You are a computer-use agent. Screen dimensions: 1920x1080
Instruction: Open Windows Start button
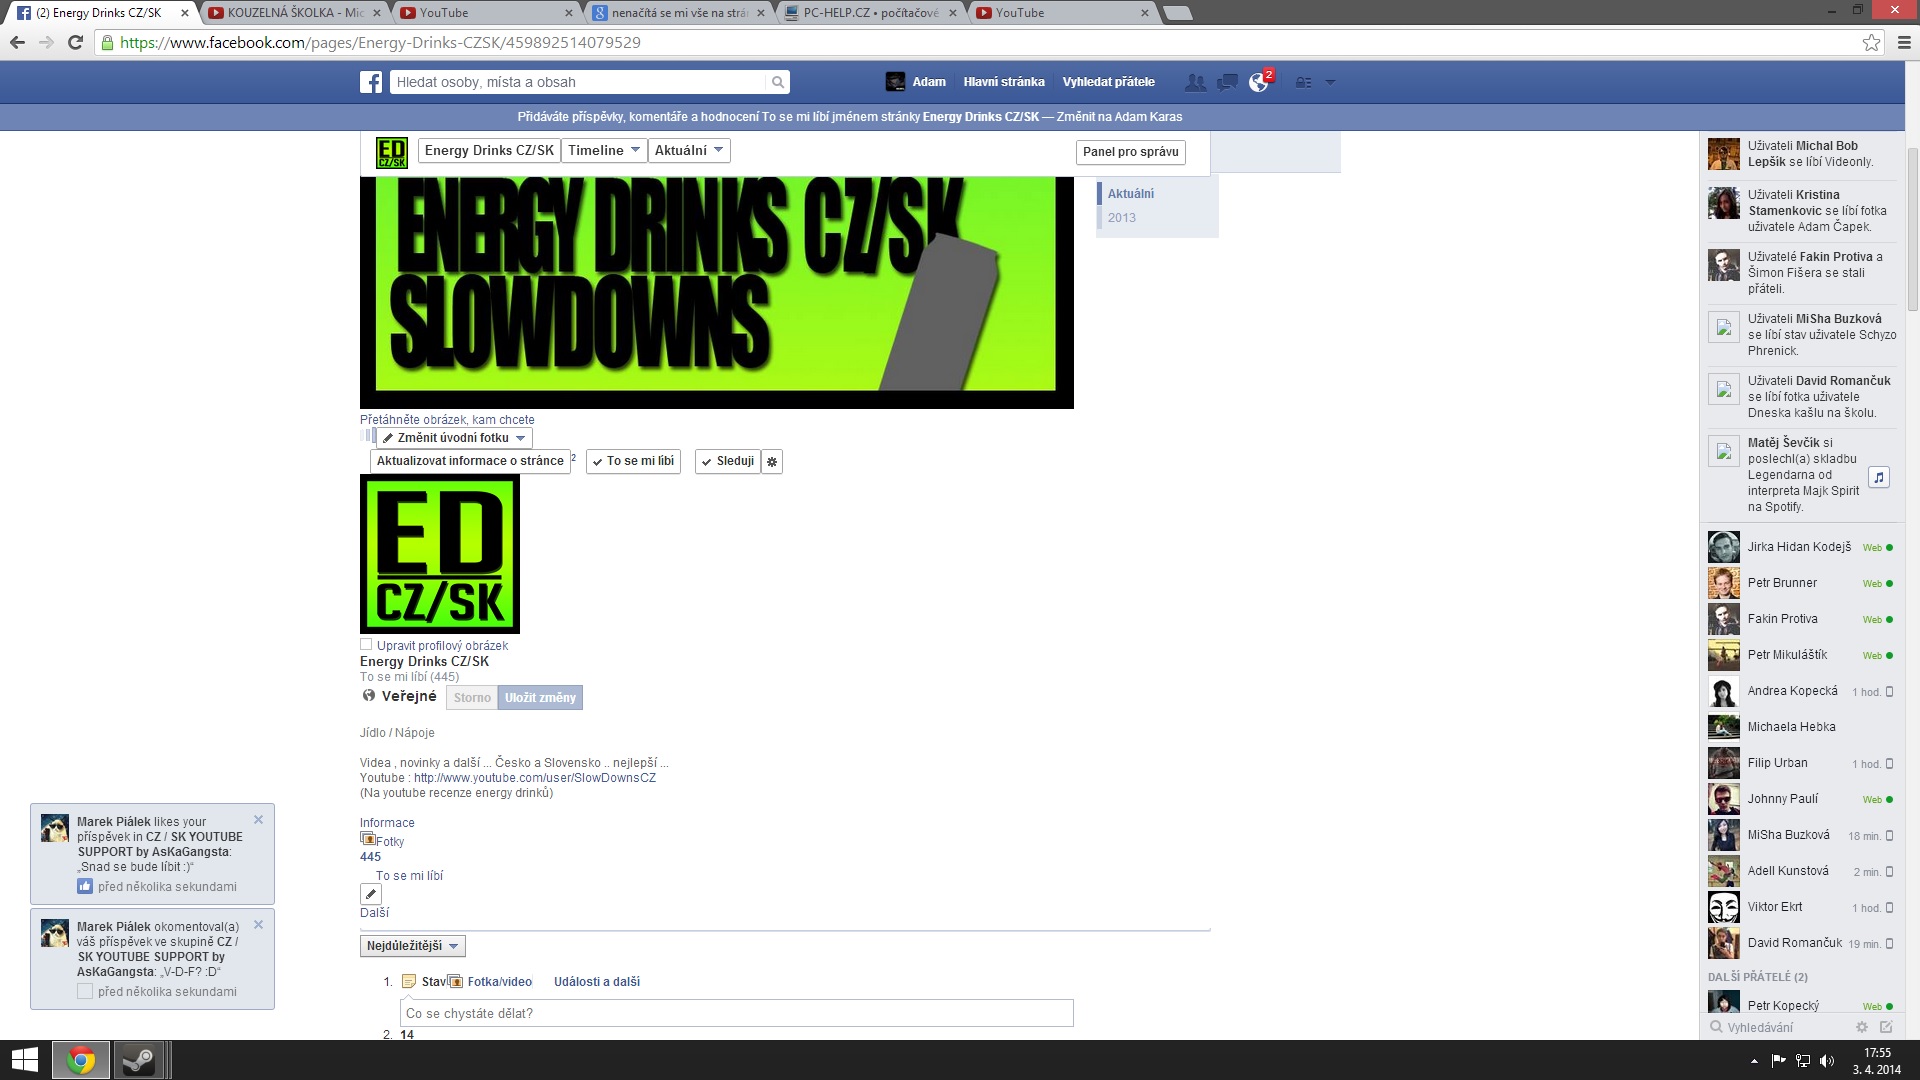coord(24,1060)
